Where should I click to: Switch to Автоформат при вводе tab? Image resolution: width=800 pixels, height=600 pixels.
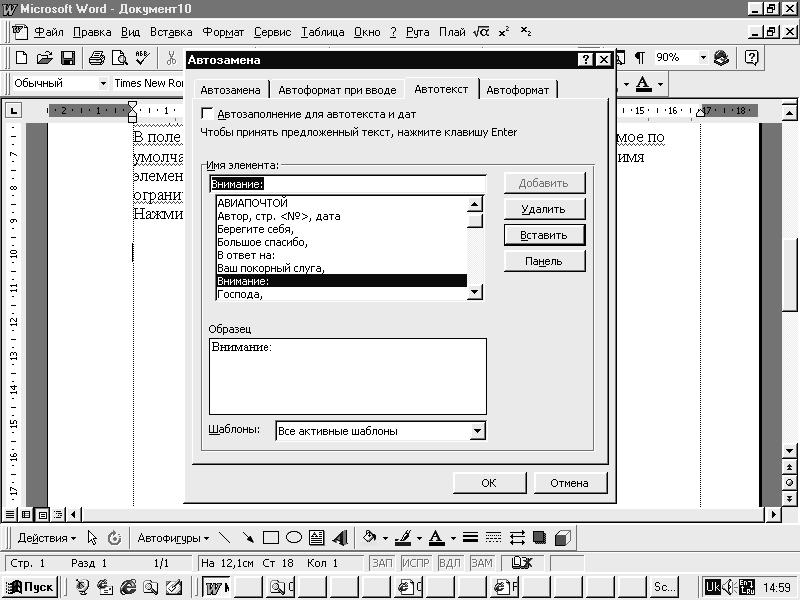pyautogui.click(x=337, y=90)
